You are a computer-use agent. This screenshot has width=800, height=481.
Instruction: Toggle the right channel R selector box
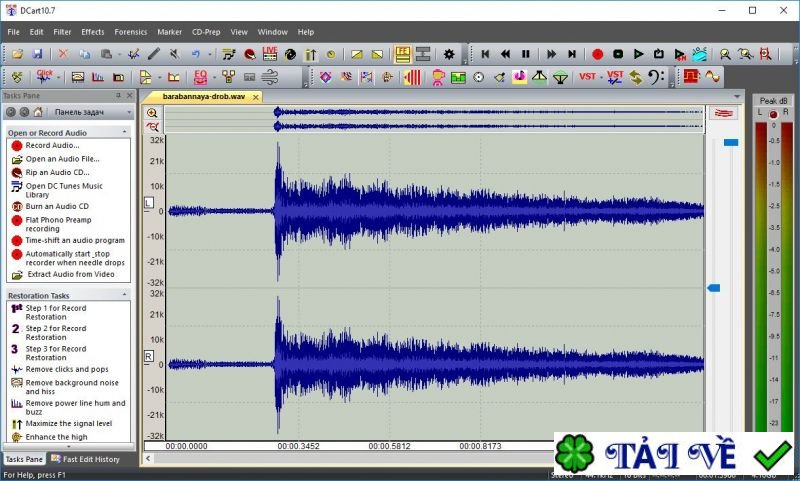[x=149, y=356]
